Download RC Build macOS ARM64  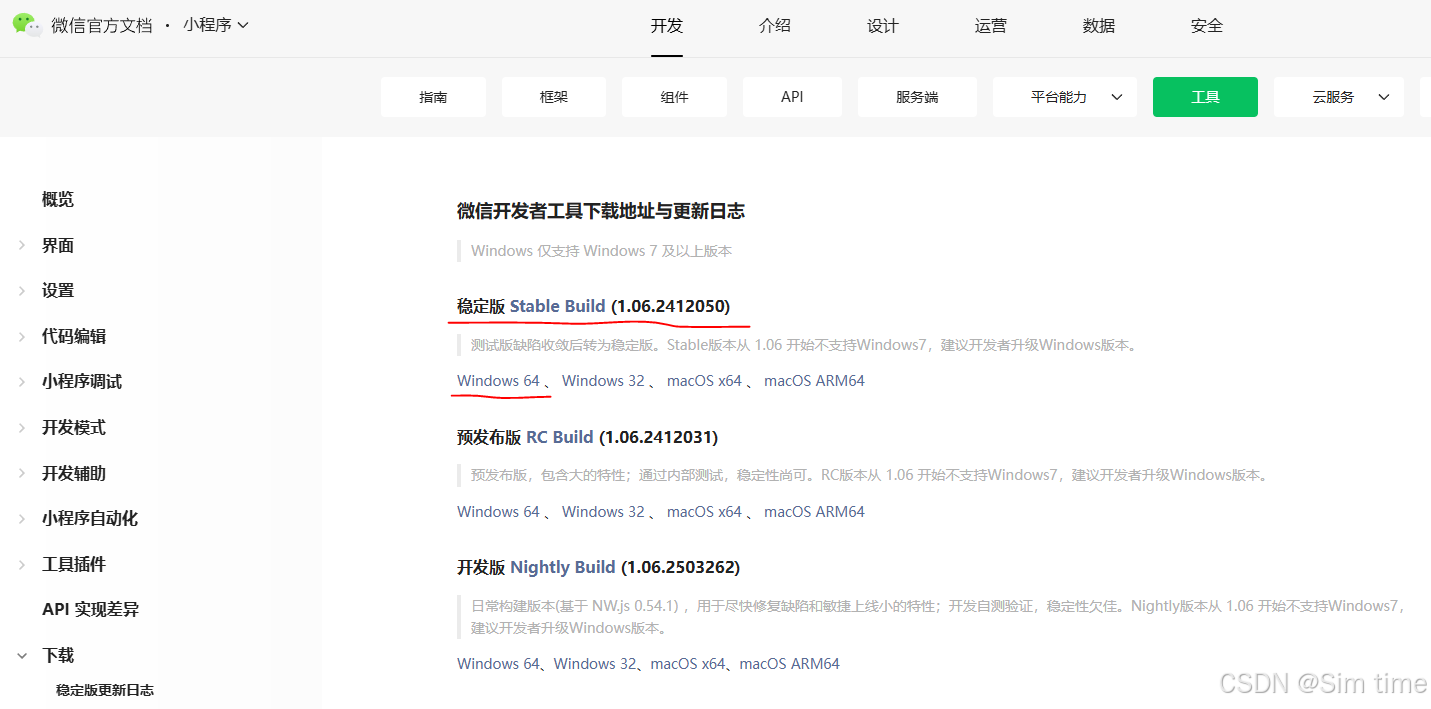click(x=814, y=512)
